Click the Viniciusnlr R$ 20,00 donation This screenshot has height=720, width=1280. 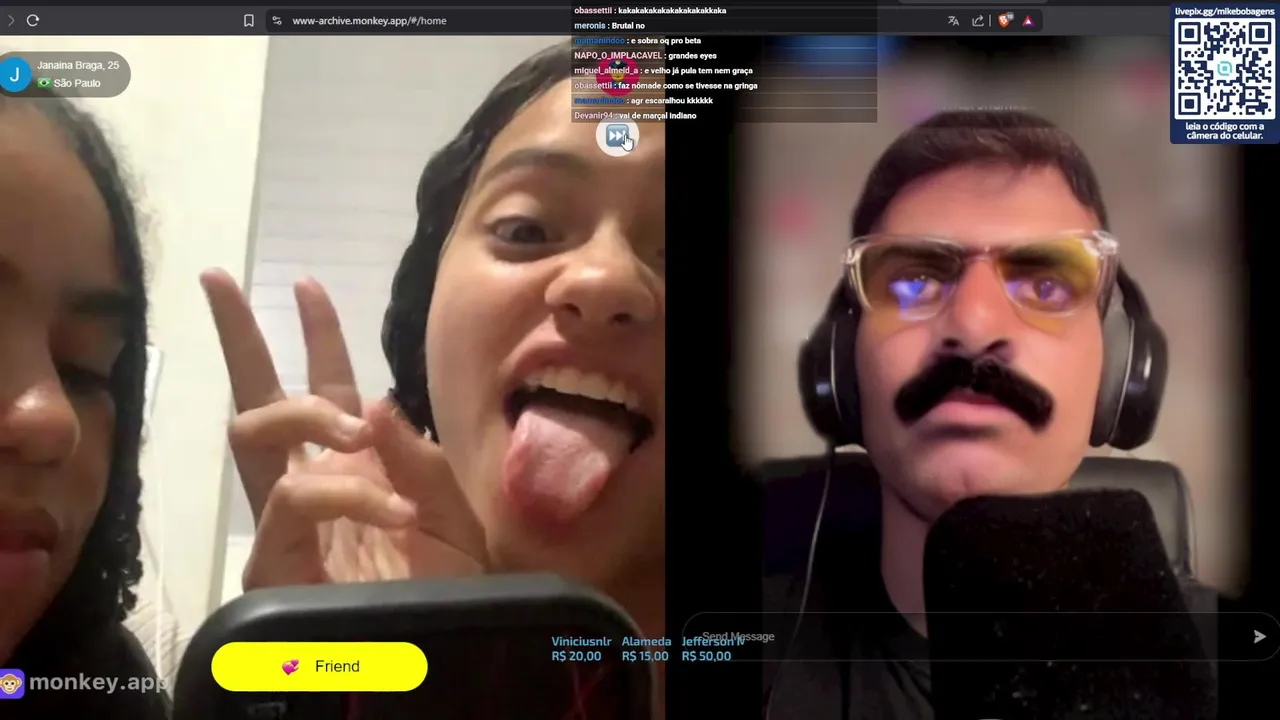coord(581,649)
